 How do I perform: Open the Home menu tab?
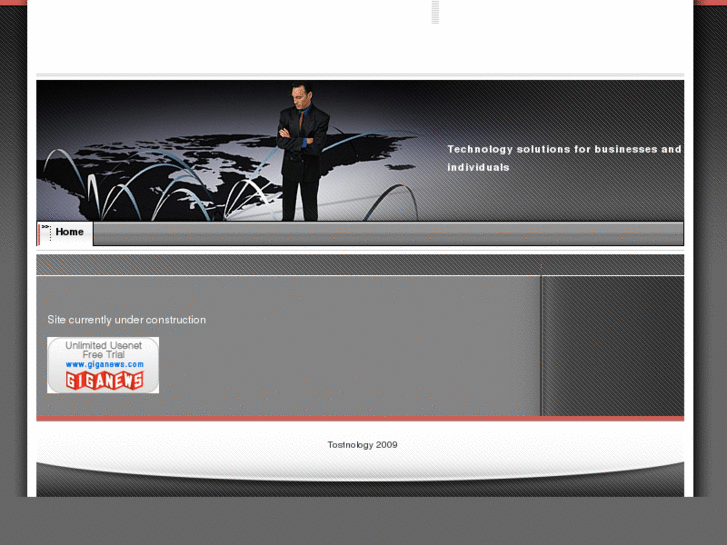pyautogui.click(x=65, y=233)
